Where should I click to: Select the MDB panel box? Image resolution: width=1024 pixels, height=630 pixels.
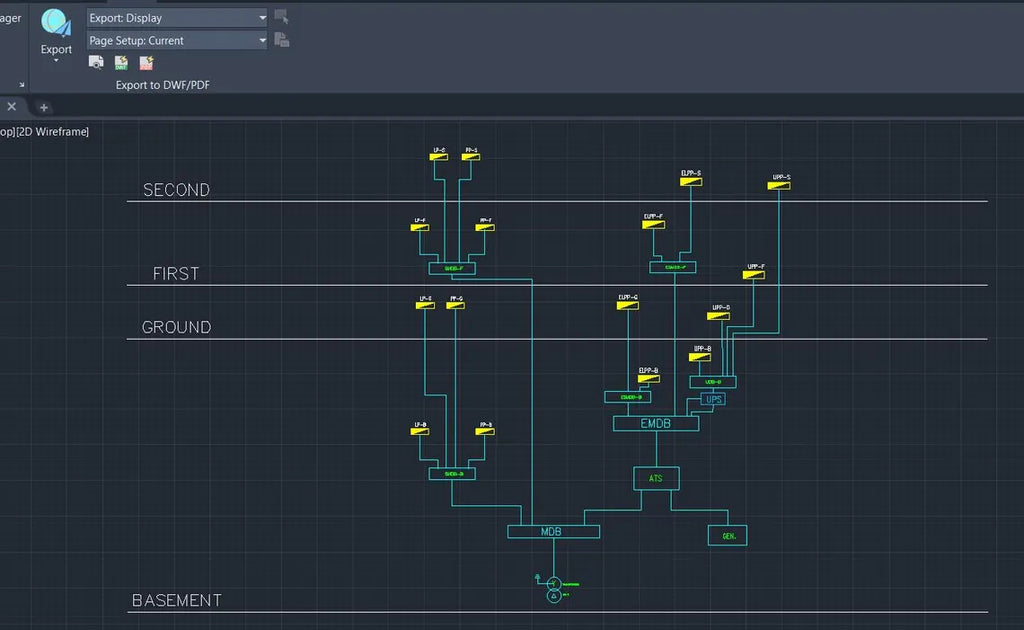pyautogui.click(x=553, y=531)
